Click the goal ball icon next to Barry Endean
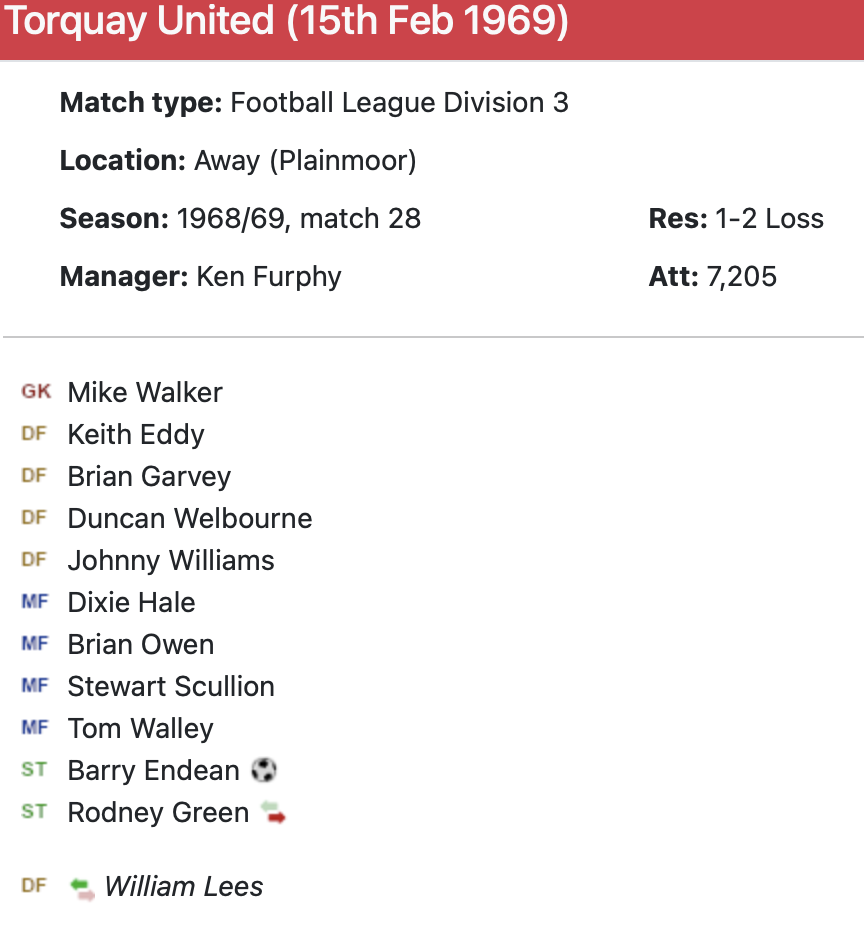 [264, 770]
